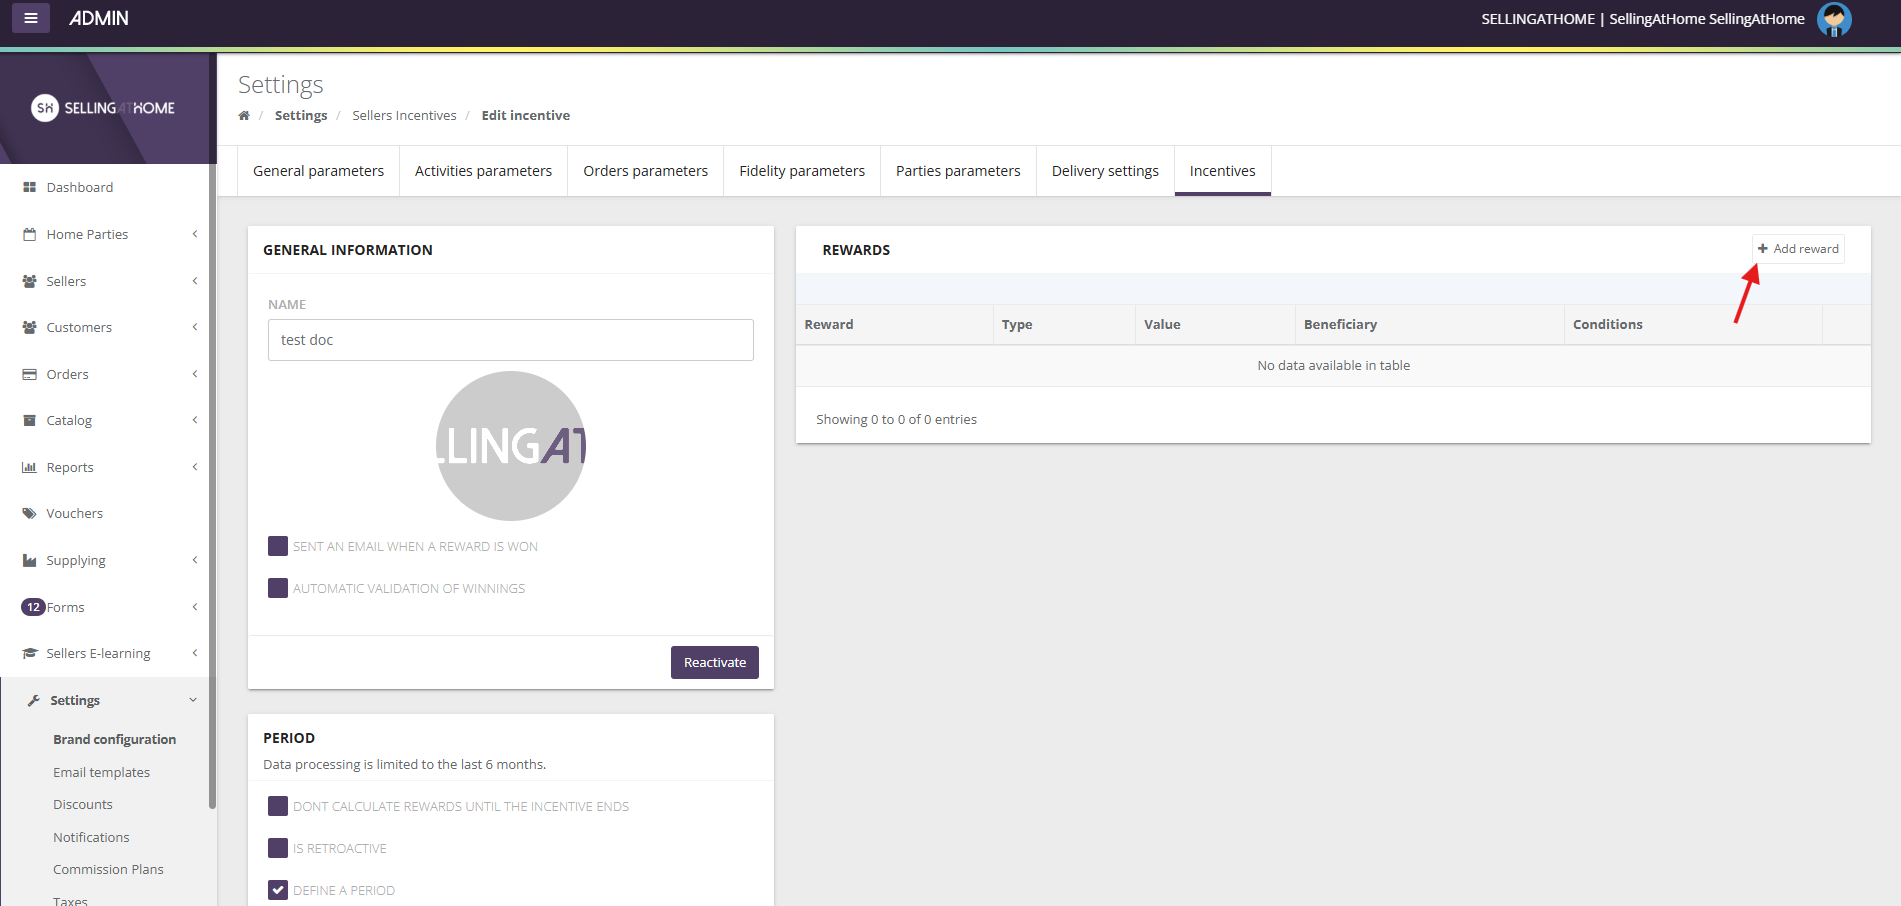Screen dimensions: 1901x906
Task: Toggle 'Sent an email when a reward is won'
Action: pos(278,546)
